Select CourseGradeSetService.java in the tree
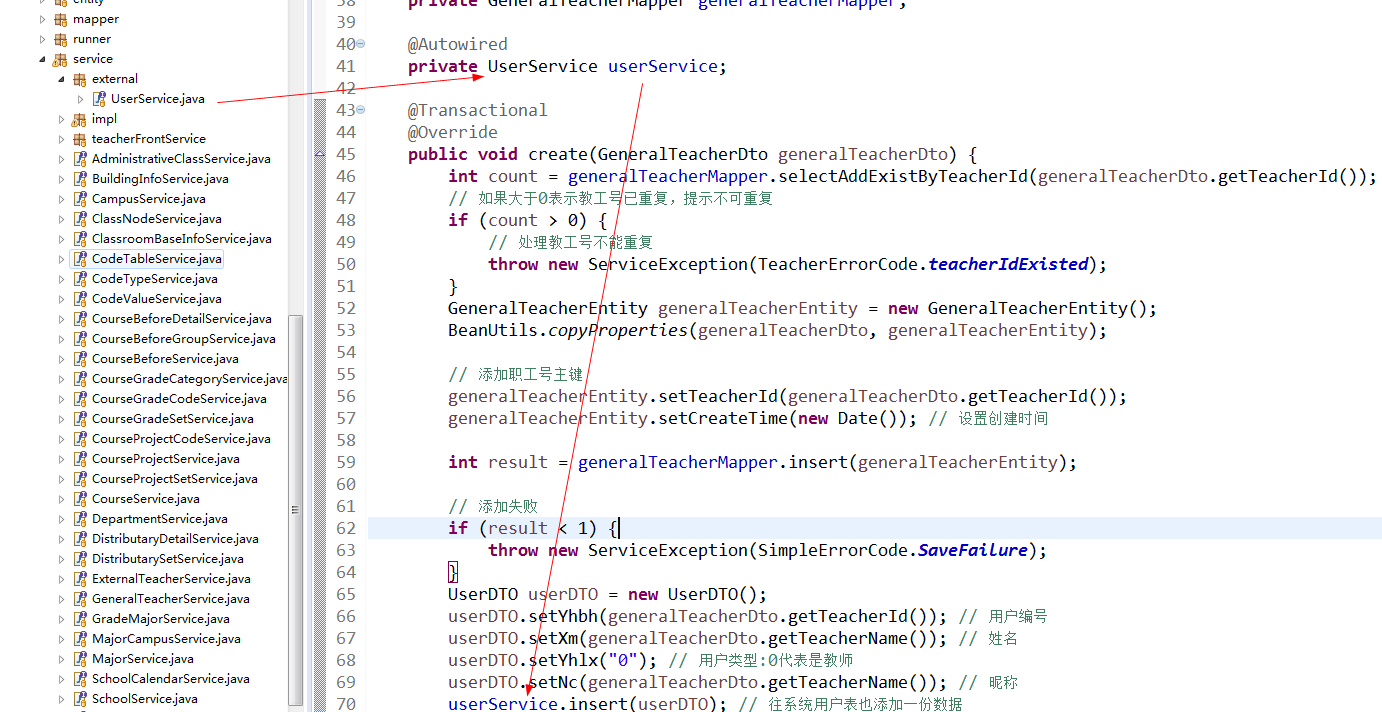 pyautogui.click(x=172, y=419)
